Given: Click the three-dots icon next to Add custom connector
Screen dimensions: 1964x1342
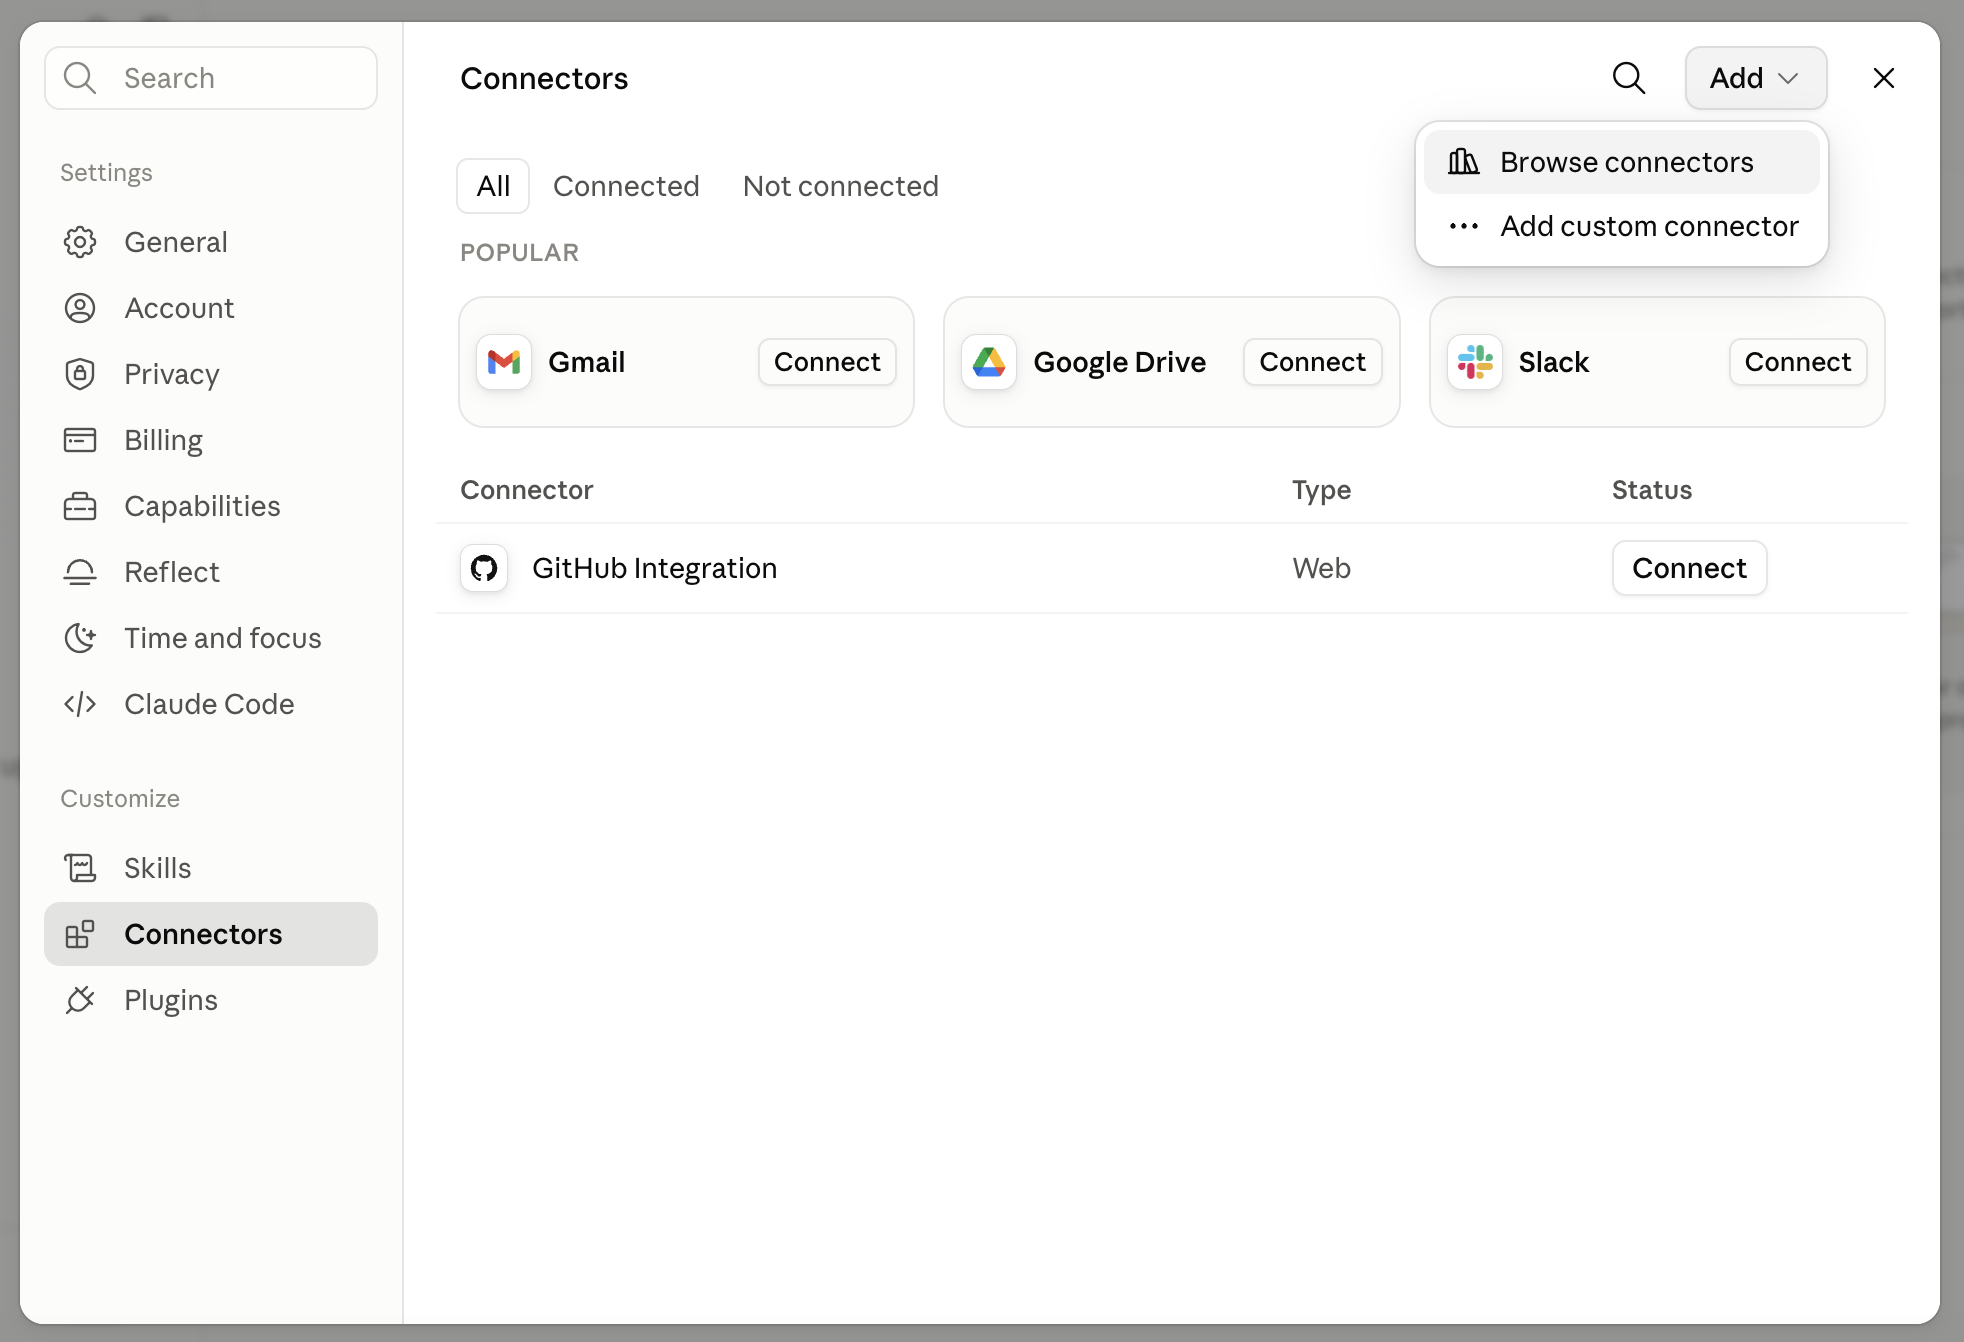Looking at the screenshot, I should pos(1464,226).
